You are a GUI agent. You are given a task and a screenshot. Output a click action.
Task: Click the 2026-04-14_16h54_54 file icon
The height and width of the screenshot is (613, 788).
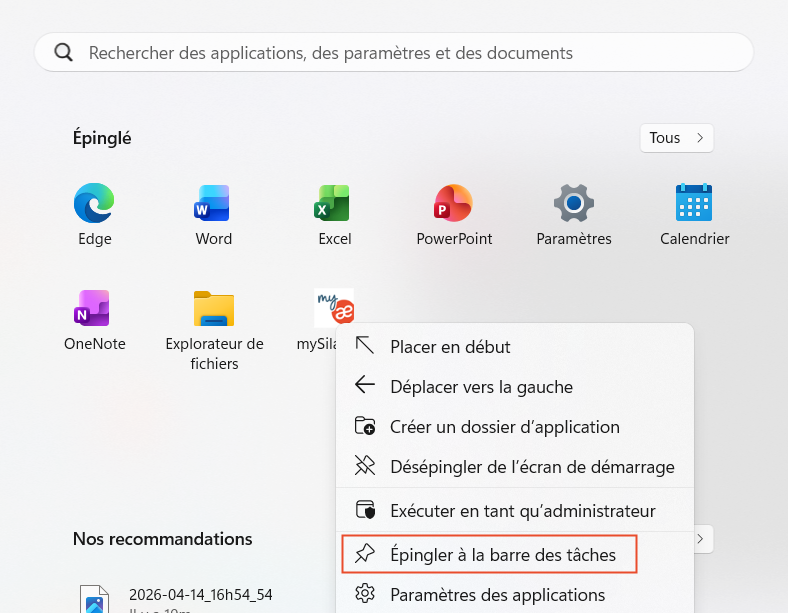tap(94, 599)
